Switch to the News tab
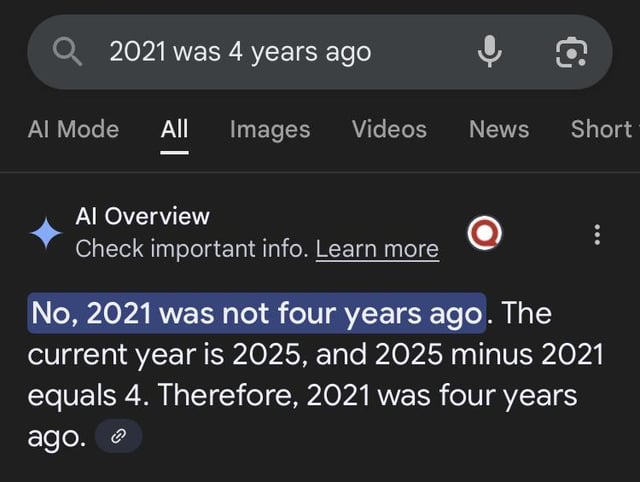This screenshot has height=482, width=640. click(499, 129)
